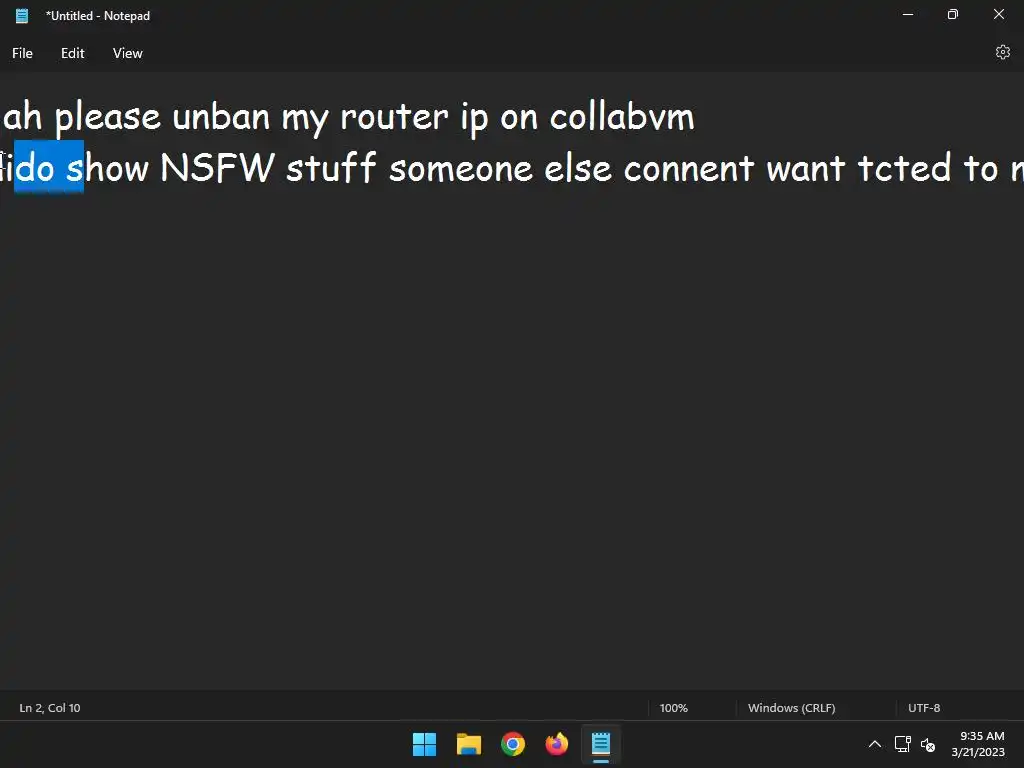Open the View menu

click(127, 54)
